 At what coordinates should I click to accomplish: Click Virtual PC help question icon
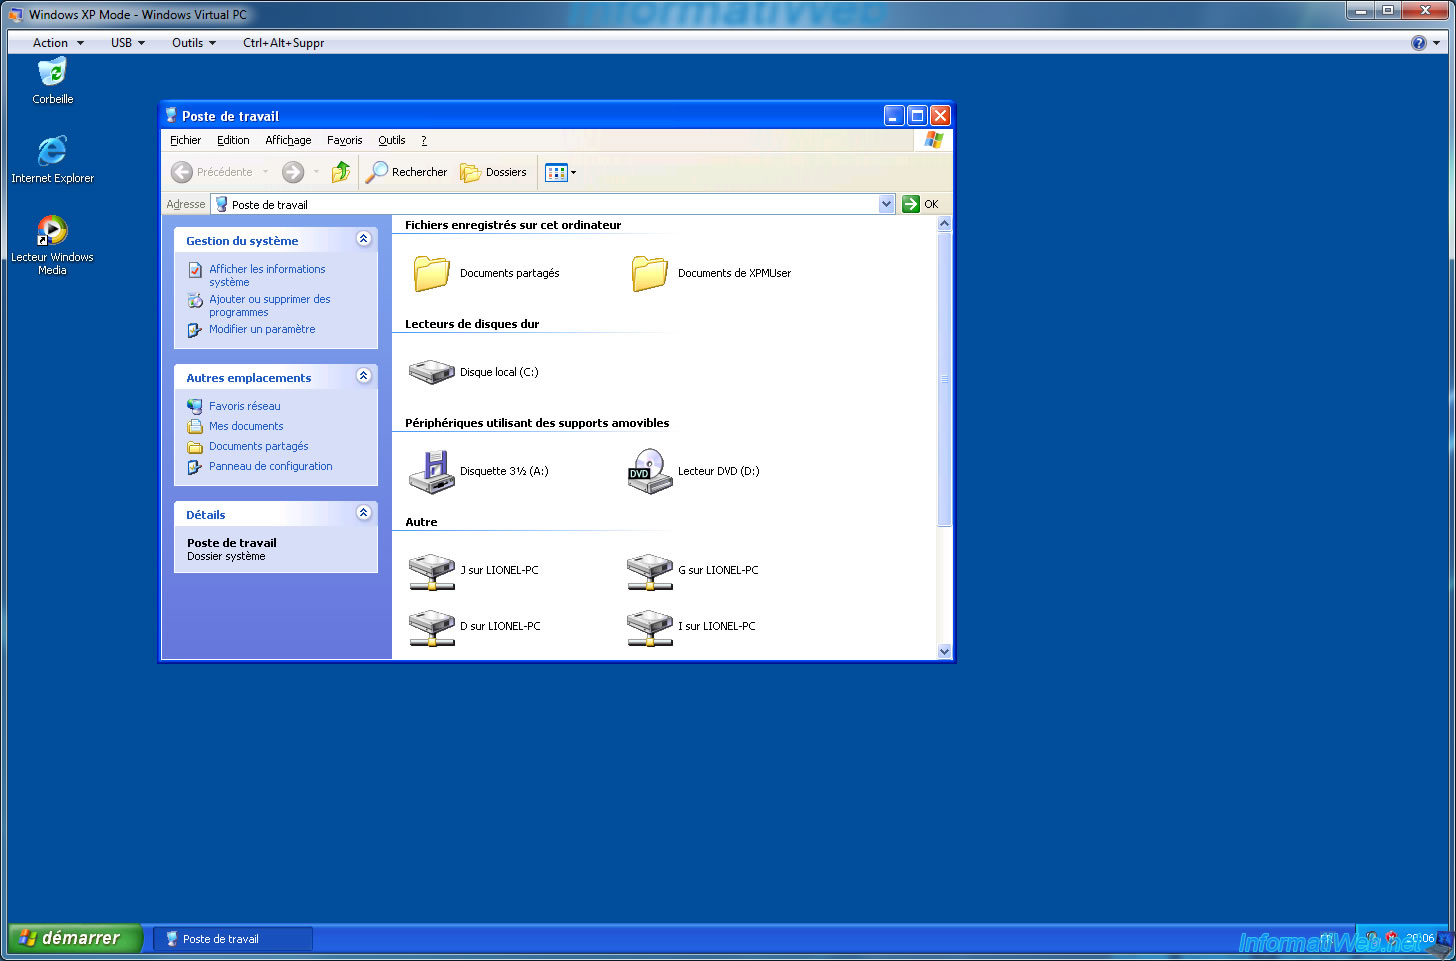click(1418, 43)
